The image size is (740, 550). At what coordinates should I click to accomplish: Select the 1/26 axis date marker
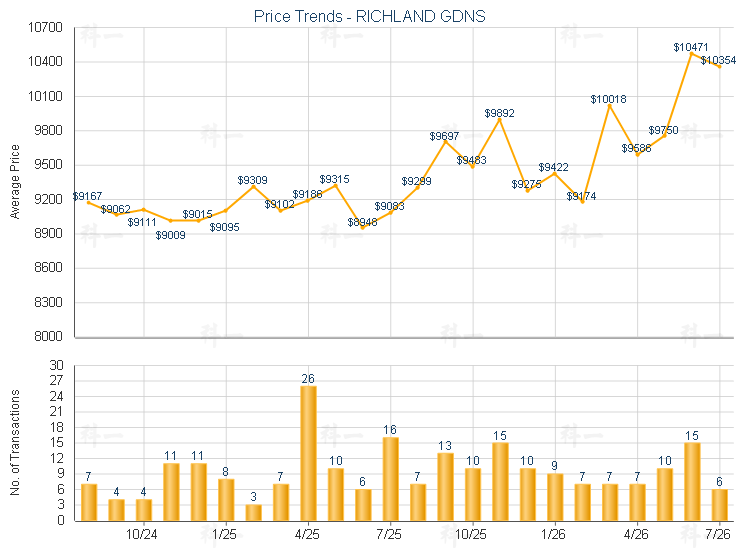click(x=553, y=534)
